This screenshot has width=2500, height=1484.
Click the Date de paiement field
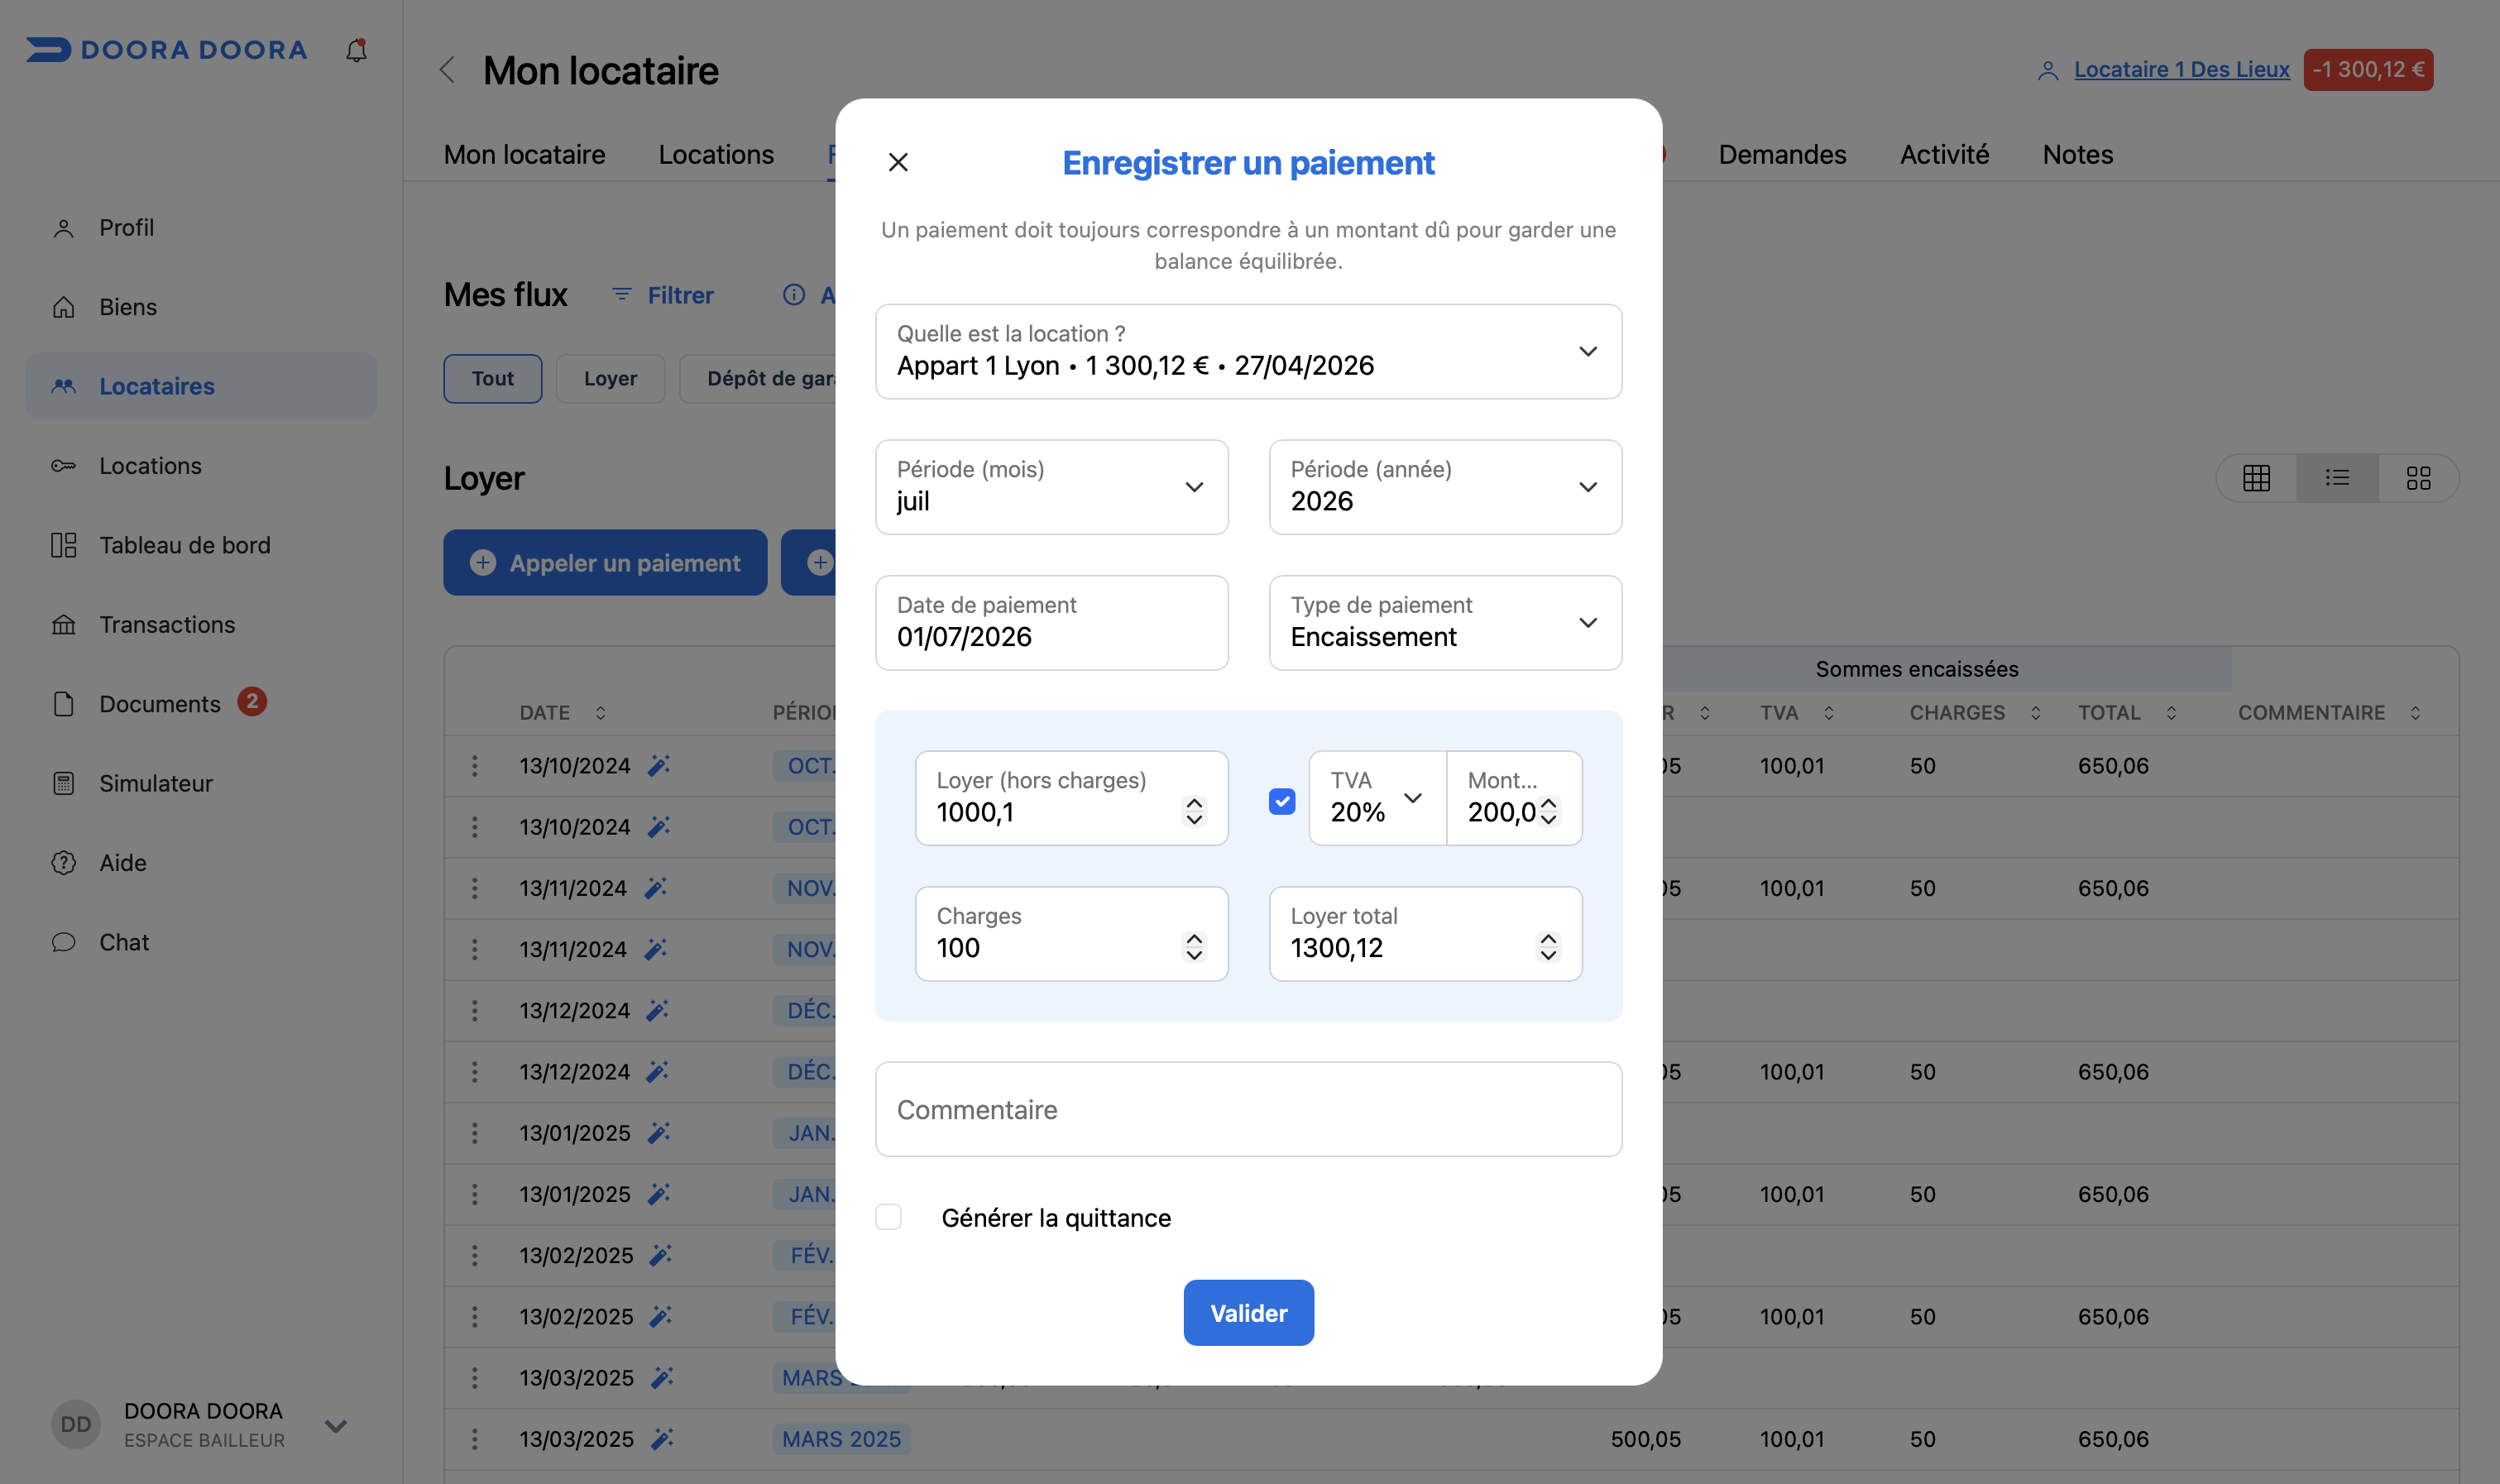[1051, 622]
